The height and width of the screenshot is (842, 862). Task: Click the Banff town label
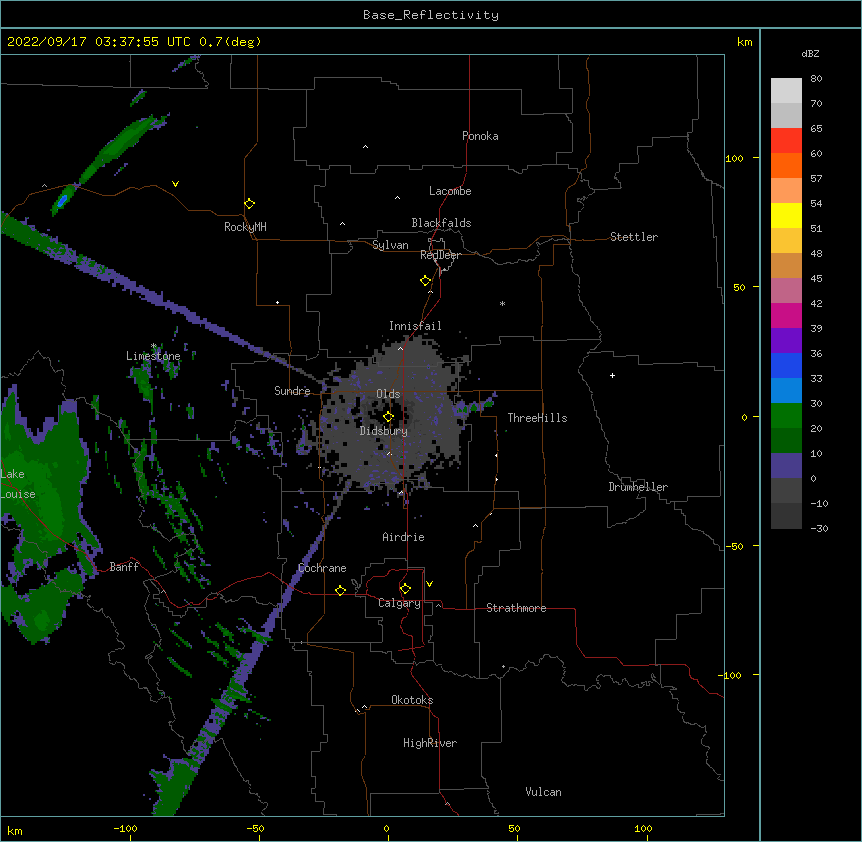click(124, 567)
